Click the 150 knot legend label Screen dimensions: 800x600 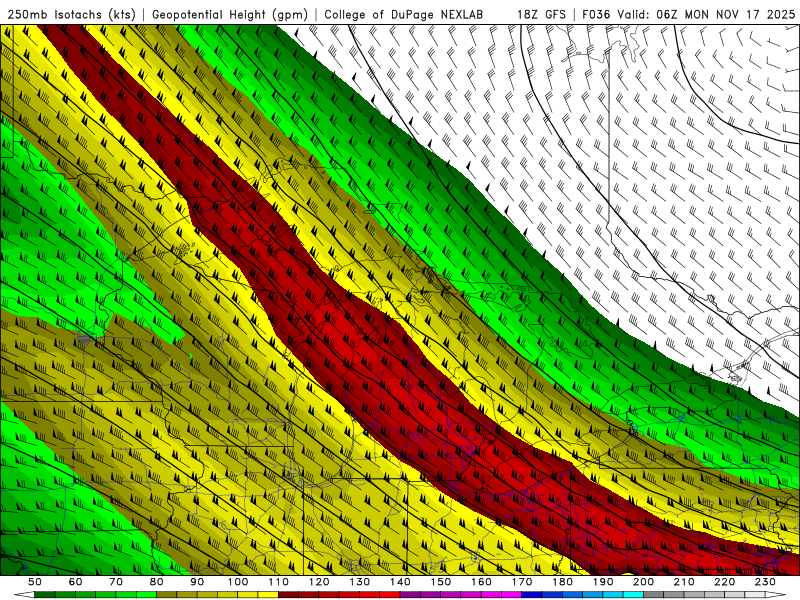441,582
